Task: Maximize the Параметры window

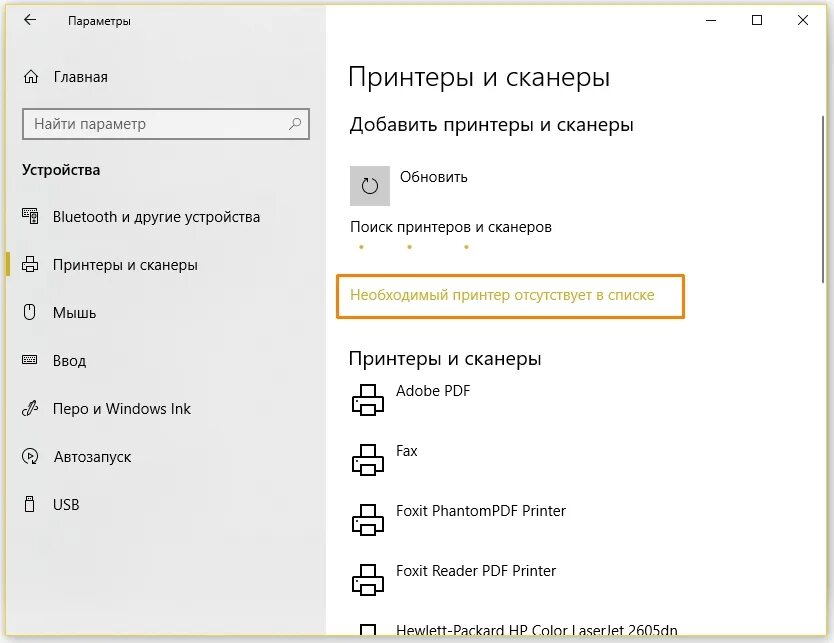Action: 757,20
